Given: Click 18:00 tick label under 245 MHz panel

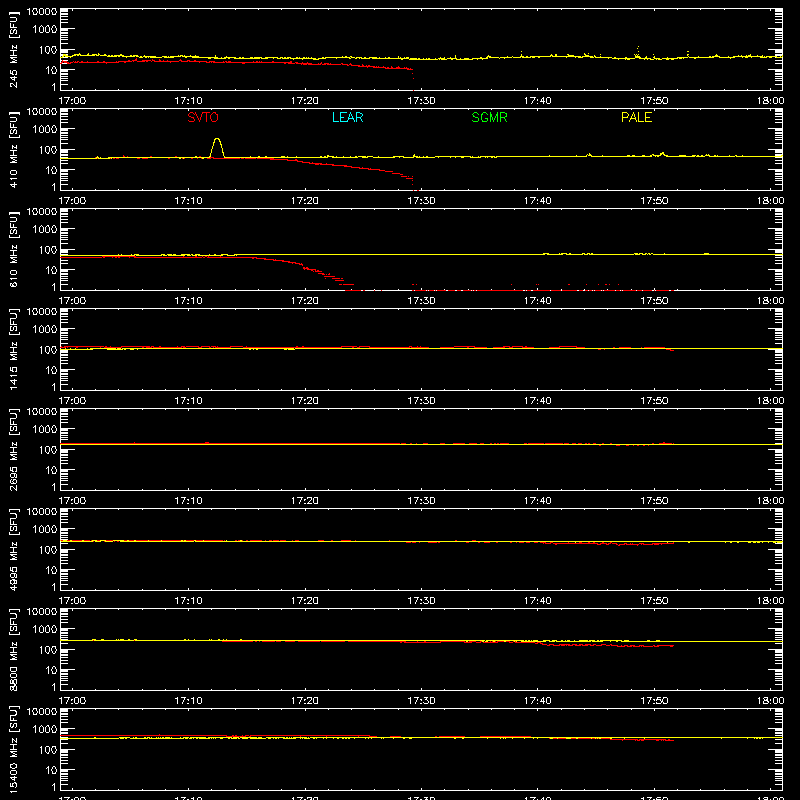Looking at the screenshot, I should pyautogui.click(x=770, y=101).
